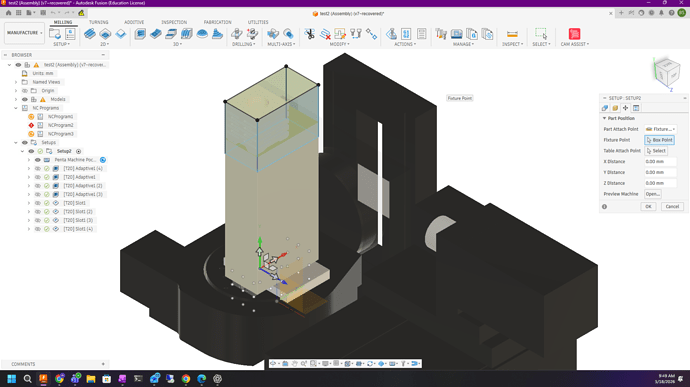690x387 pixels.
Task: Collapse the Part Position section
Action: (604, 118)
